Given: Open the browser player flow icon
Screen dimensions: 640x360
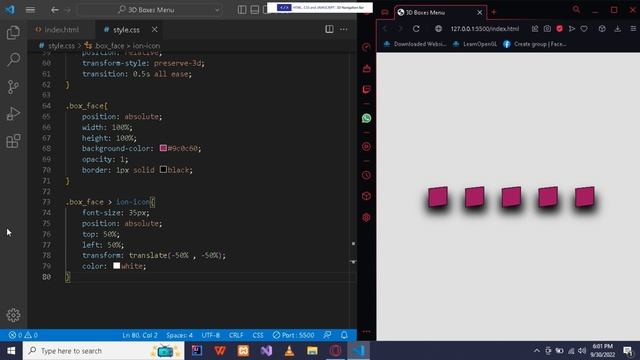Looking at the screenshot, I should pyautogui.click(x=571, y=29).
